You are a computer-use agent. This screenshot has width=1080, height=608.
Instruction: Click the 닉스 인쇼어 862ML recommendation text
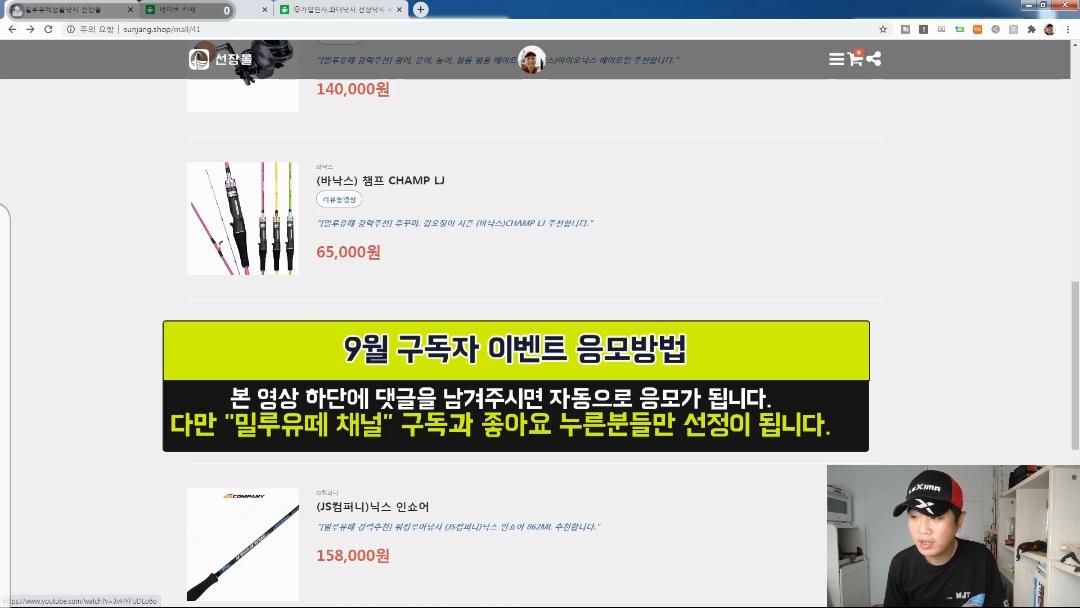point(458,527)
